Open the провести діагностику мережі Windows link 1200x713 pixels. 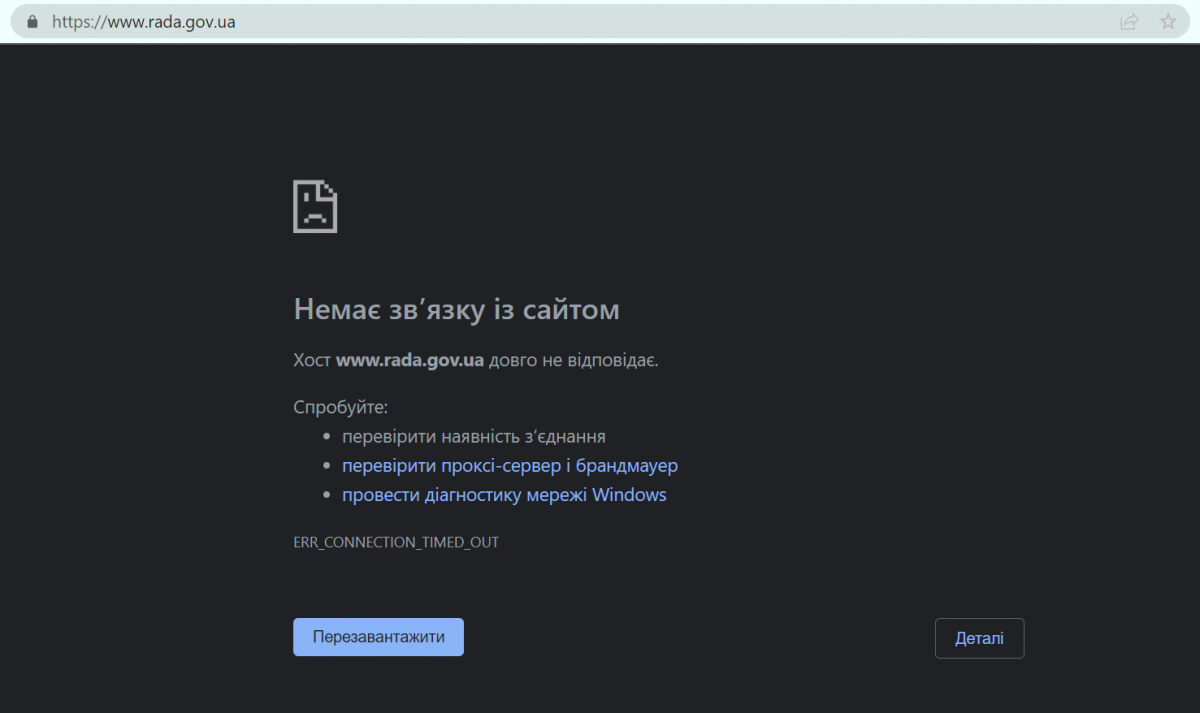pyautogui.click(x=504, y=495)
